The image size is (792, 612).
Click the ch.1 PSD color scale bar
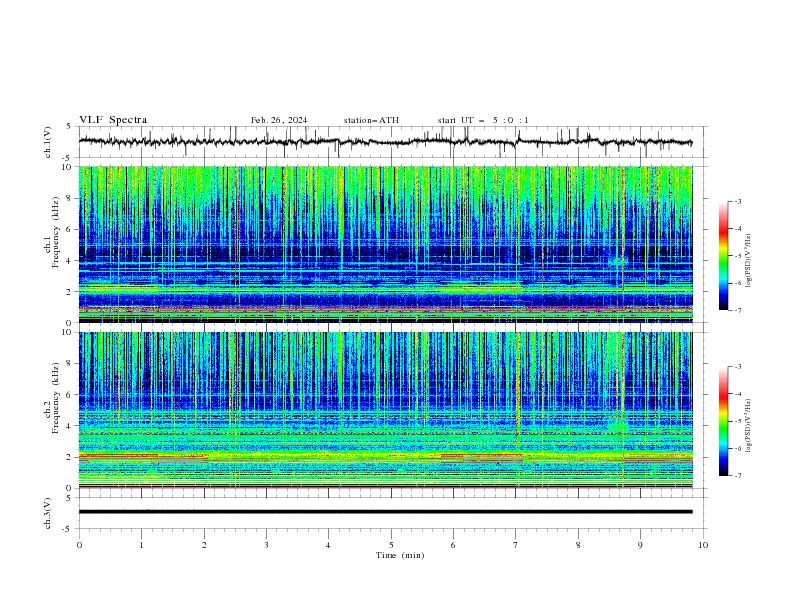(724, 256)
